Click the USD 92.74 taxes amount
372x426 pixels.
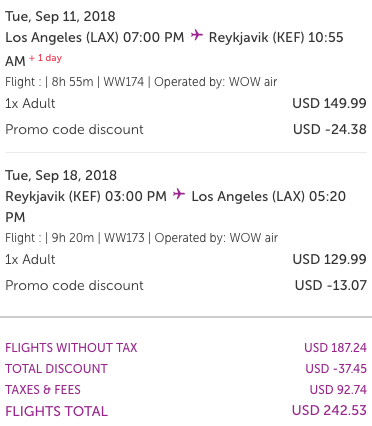338,390
